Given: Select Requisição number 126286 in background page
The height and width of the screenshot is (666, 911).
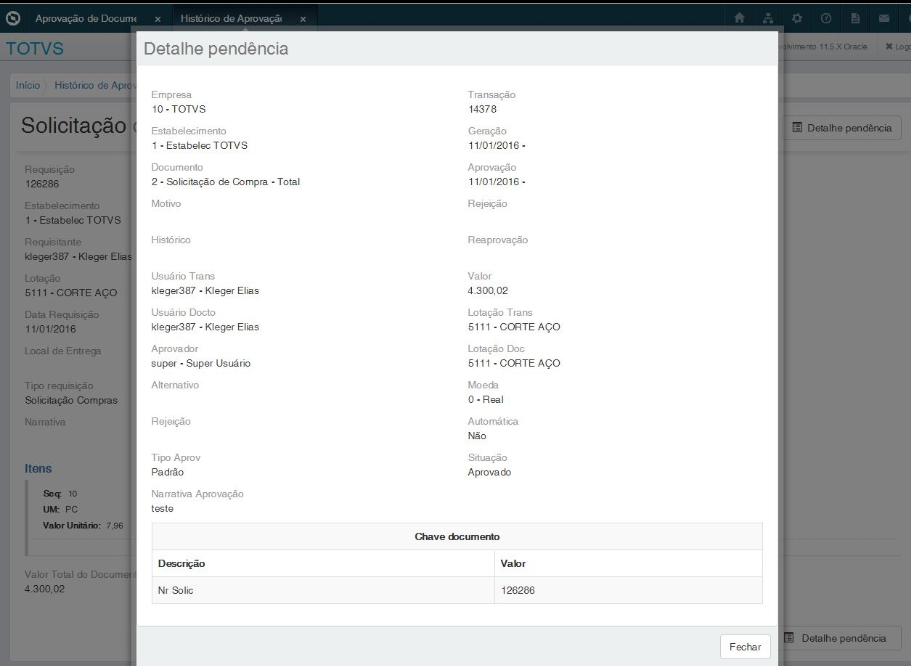Looking at the screenshot, I should (42, 184).
